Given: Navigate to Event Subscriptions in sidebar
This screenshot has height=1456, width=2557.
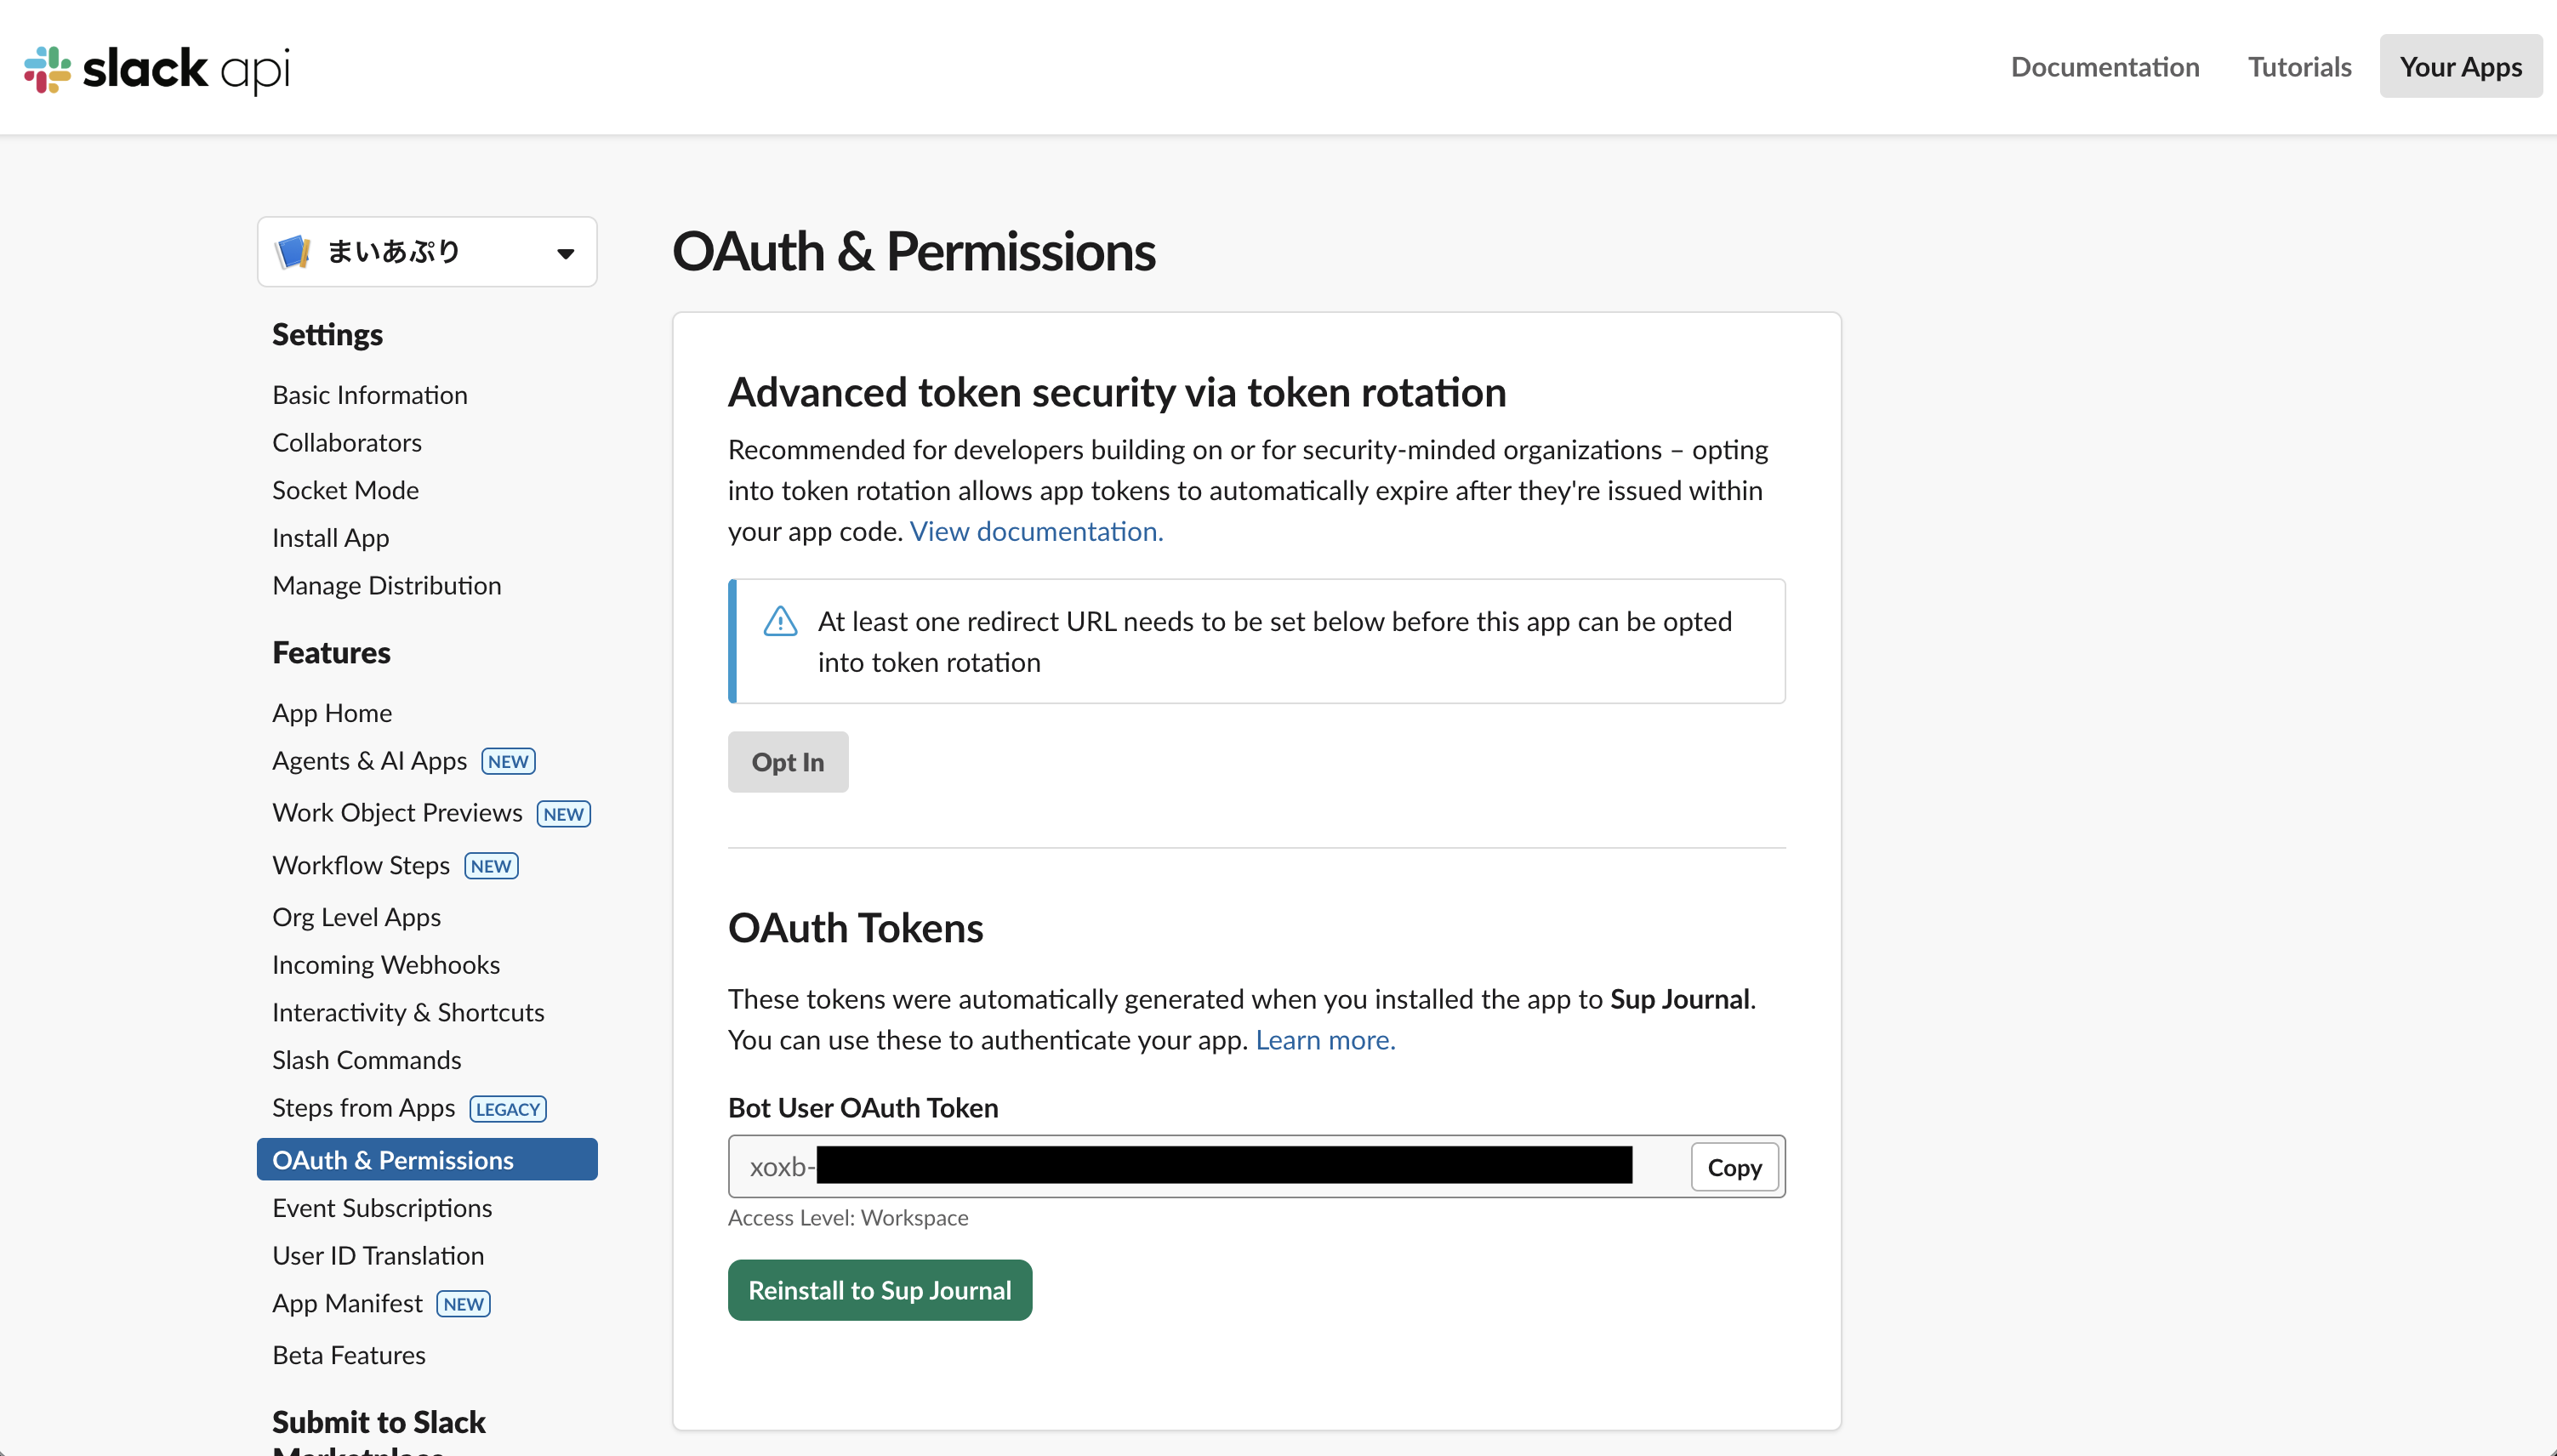Looking at the screenshot, I should (x=382, y=1208).
